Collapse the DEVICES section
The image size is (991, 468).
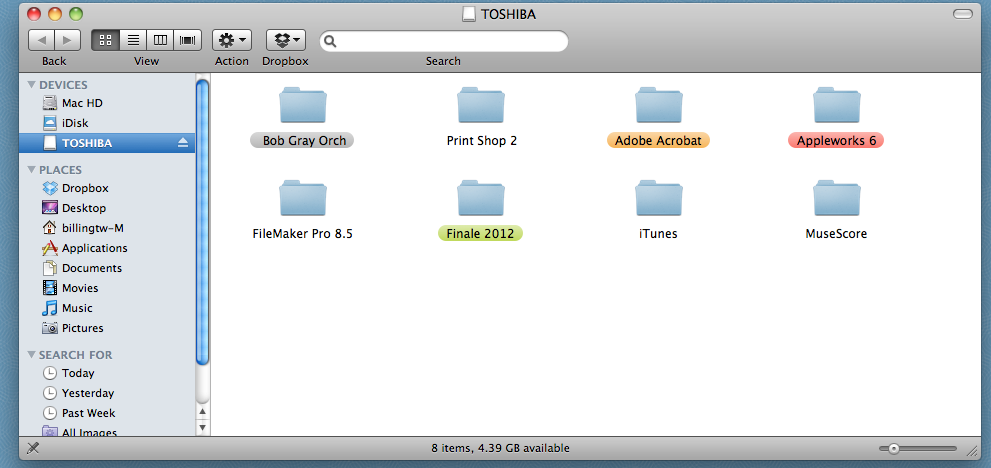click(x=32, y=85)
